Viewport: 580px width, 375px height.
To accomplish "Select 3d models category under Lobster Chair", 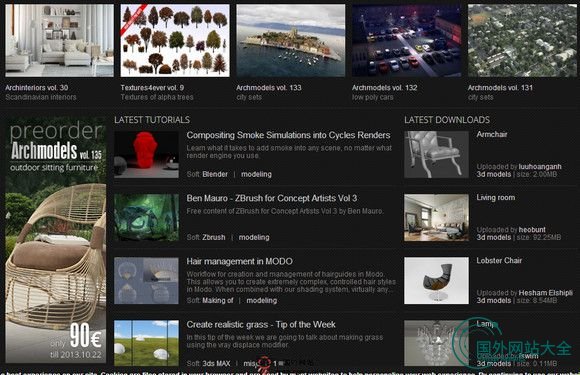I will pos(493,301).
